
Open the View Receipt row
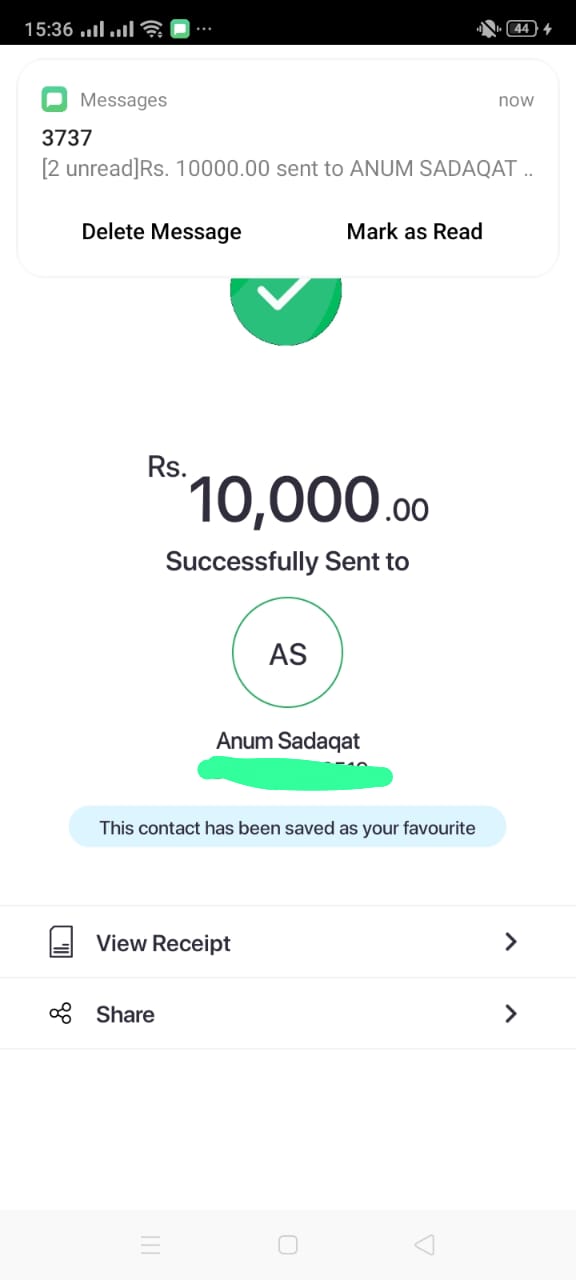(x=288, y=942)
